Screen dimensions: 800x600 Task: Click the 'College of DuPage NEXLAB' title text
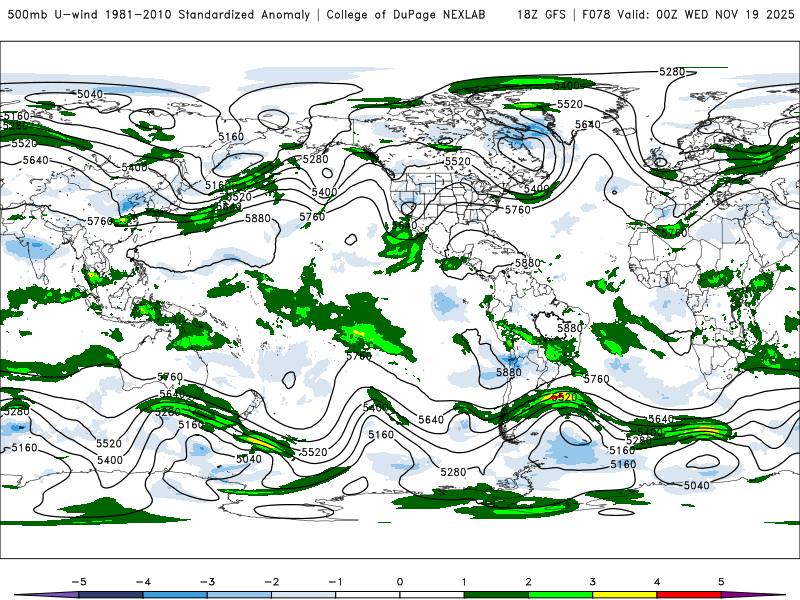coord(406,15)
